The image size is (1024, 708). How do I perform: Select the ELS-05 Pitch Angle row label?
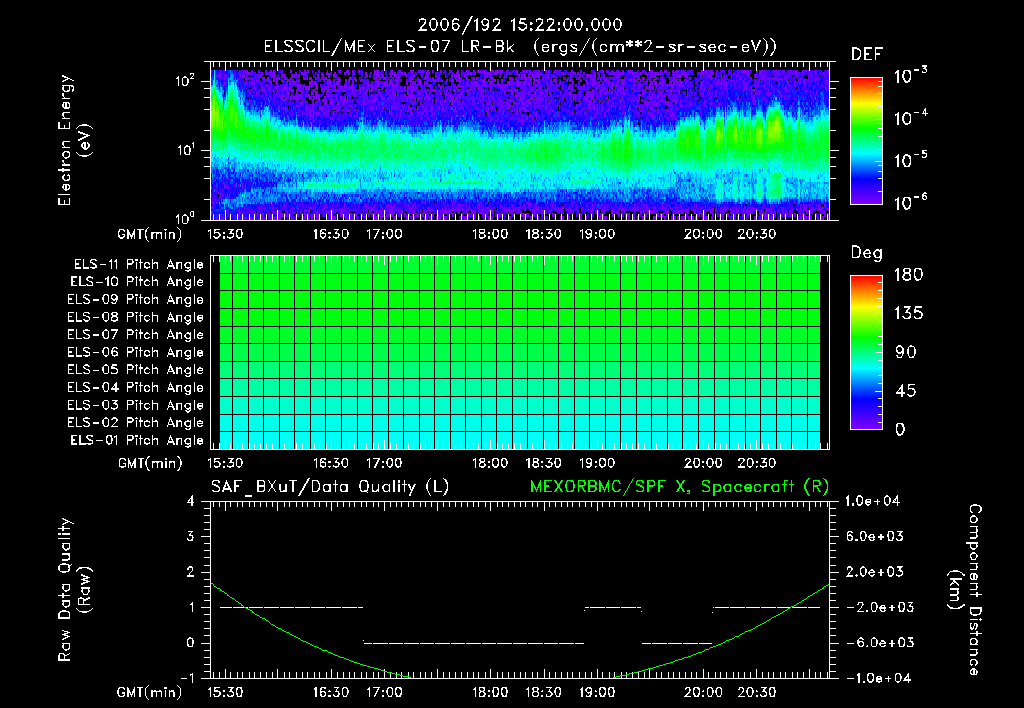pyautogui.click(x=136, y=370)
